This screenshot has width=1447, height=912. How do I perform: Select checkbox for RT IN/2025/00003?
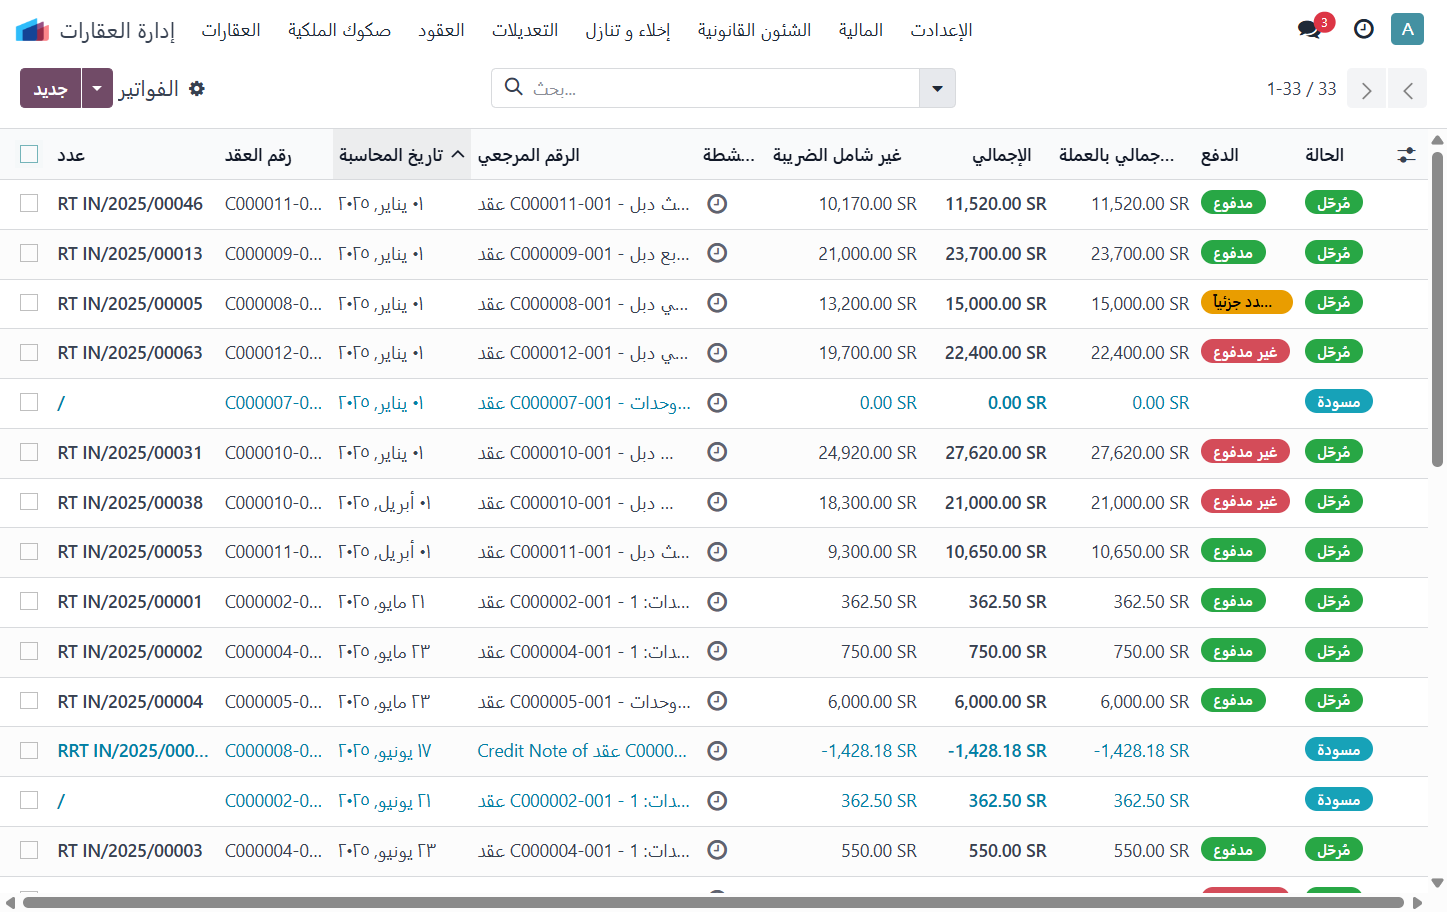click(29, 850)
